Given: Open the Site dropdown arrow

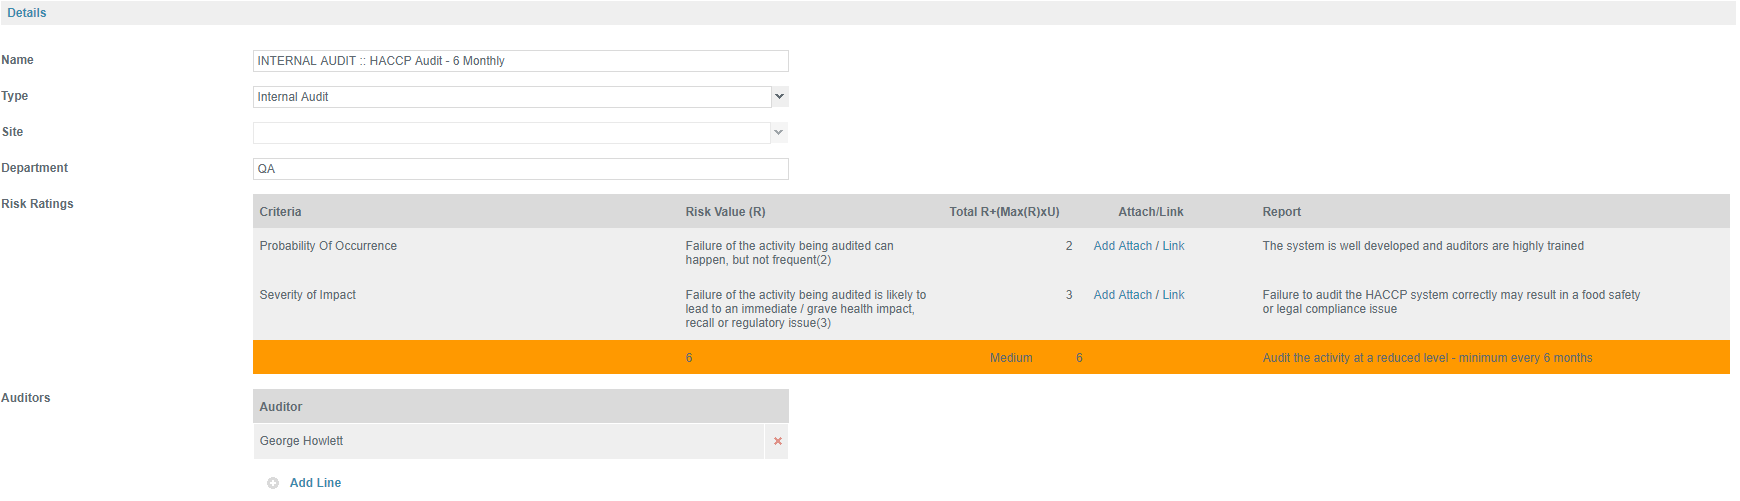Looking at the screenshot, I should click(779, 133).
